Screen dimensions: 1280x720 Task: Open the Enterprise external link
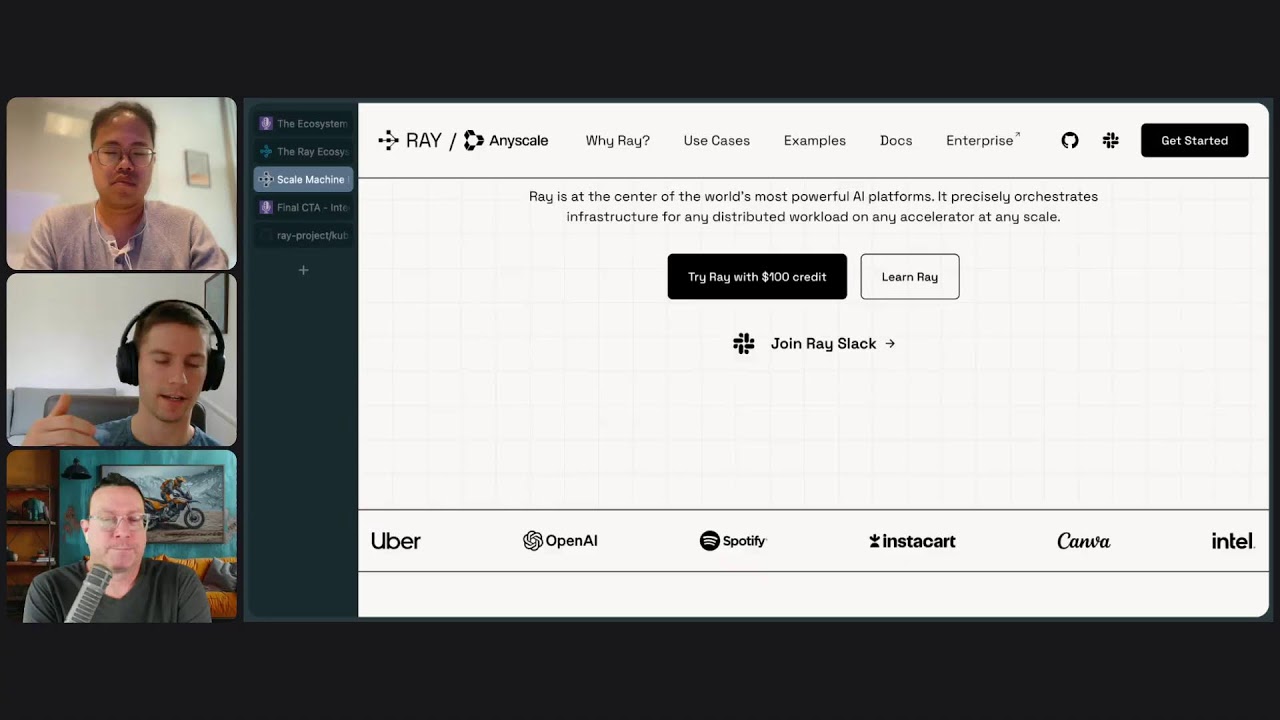tap(983, 141)
